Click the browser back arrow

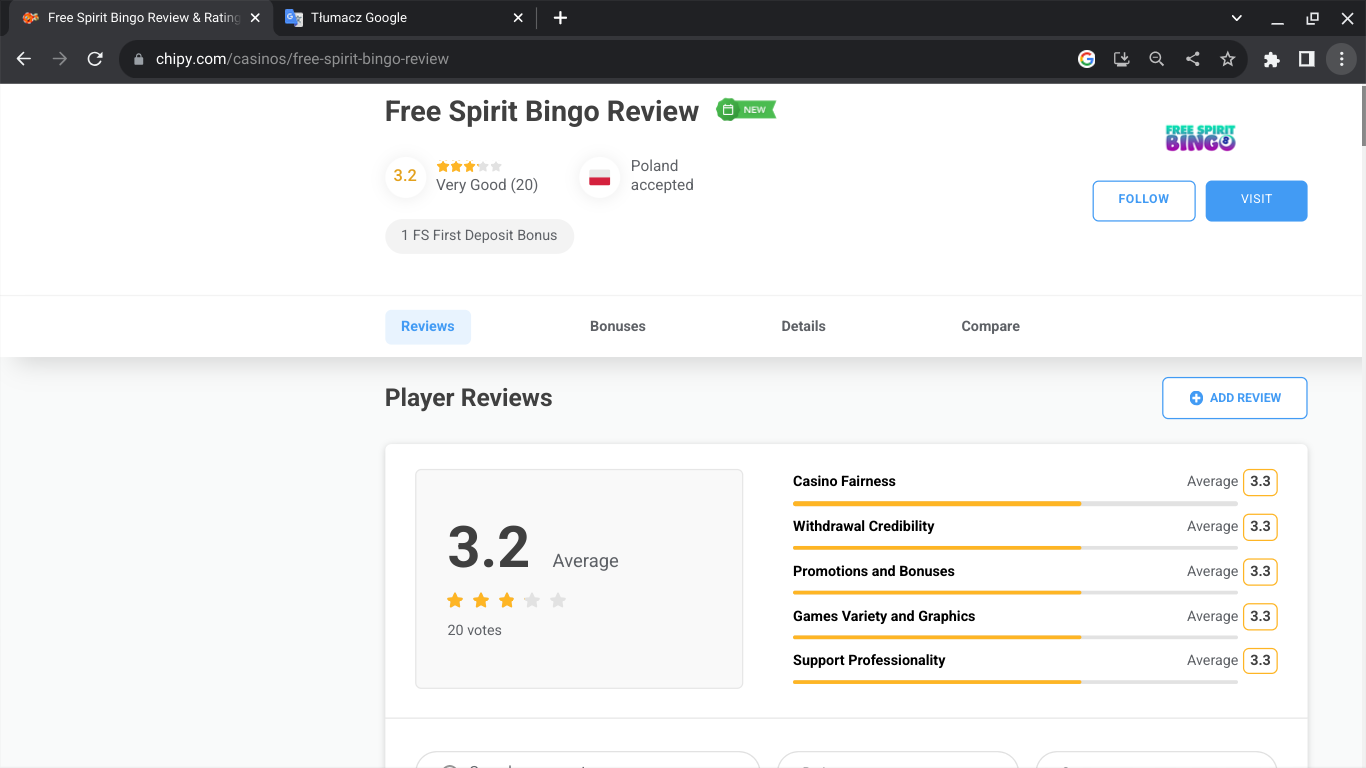pos(24,59)
